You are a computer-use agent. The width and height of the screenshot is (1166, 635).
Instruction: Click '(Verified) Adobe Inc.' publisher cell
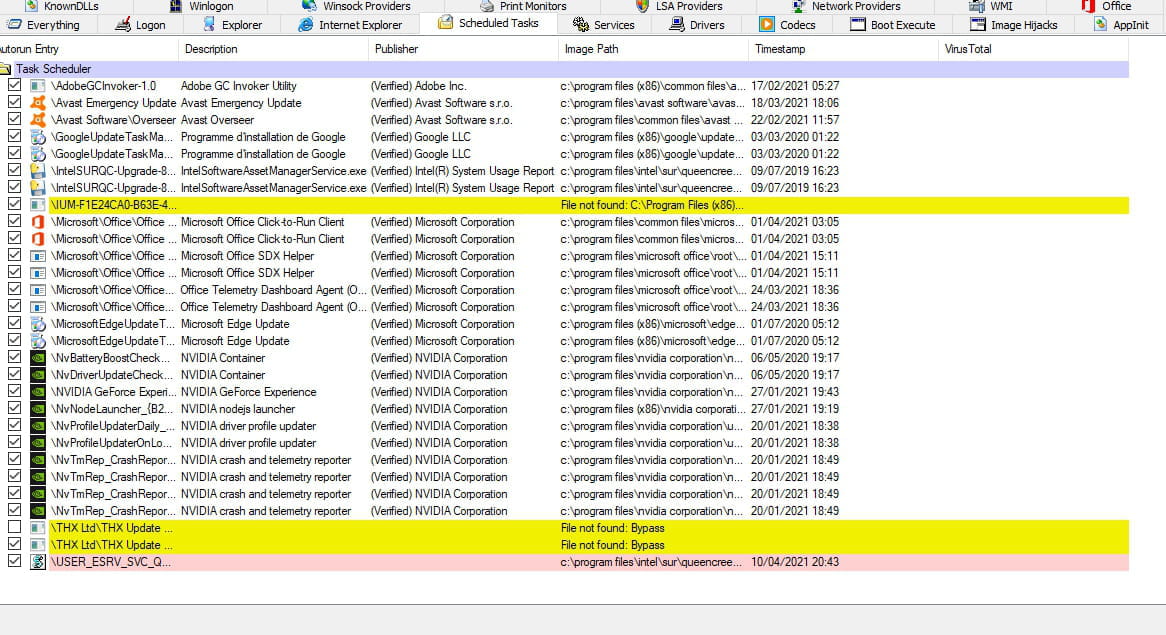tap(418, 86)
